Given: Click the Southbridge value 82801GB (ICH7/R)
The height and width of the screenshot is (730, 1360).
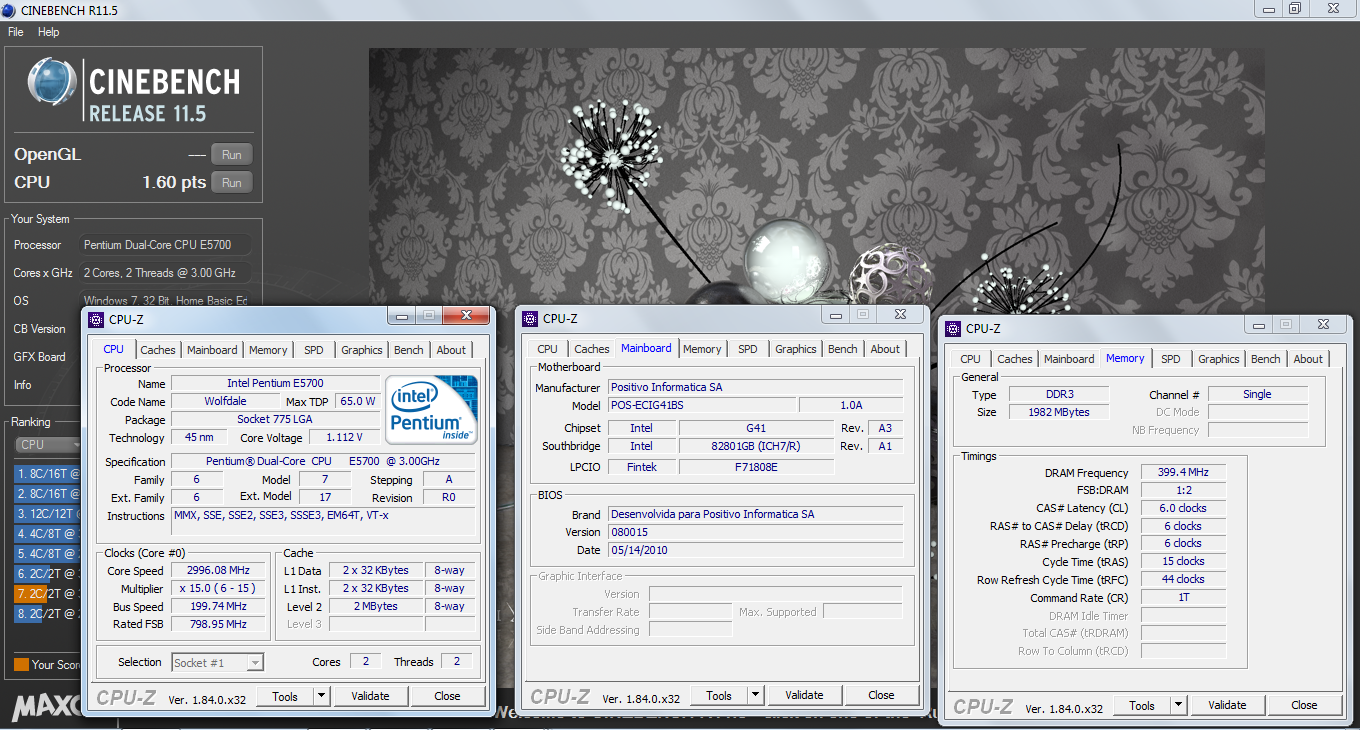Looking at the screenshot, I should [756, 447].
